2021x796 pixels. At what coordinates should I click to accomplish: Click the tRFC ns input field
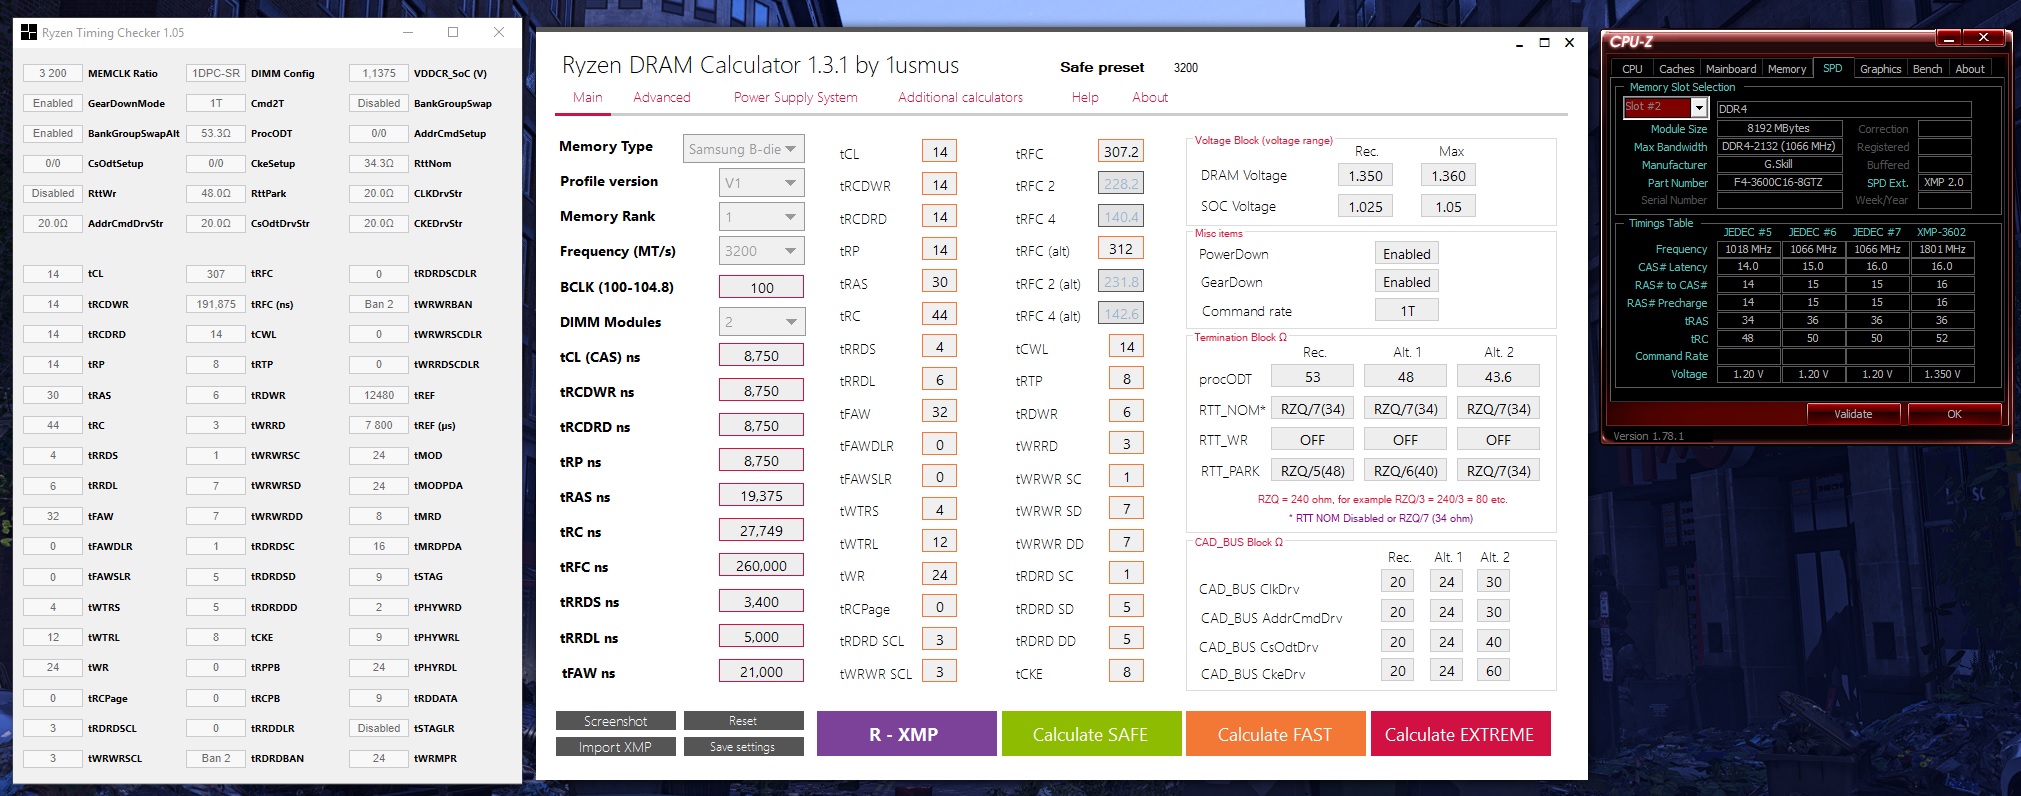point(761,566)
